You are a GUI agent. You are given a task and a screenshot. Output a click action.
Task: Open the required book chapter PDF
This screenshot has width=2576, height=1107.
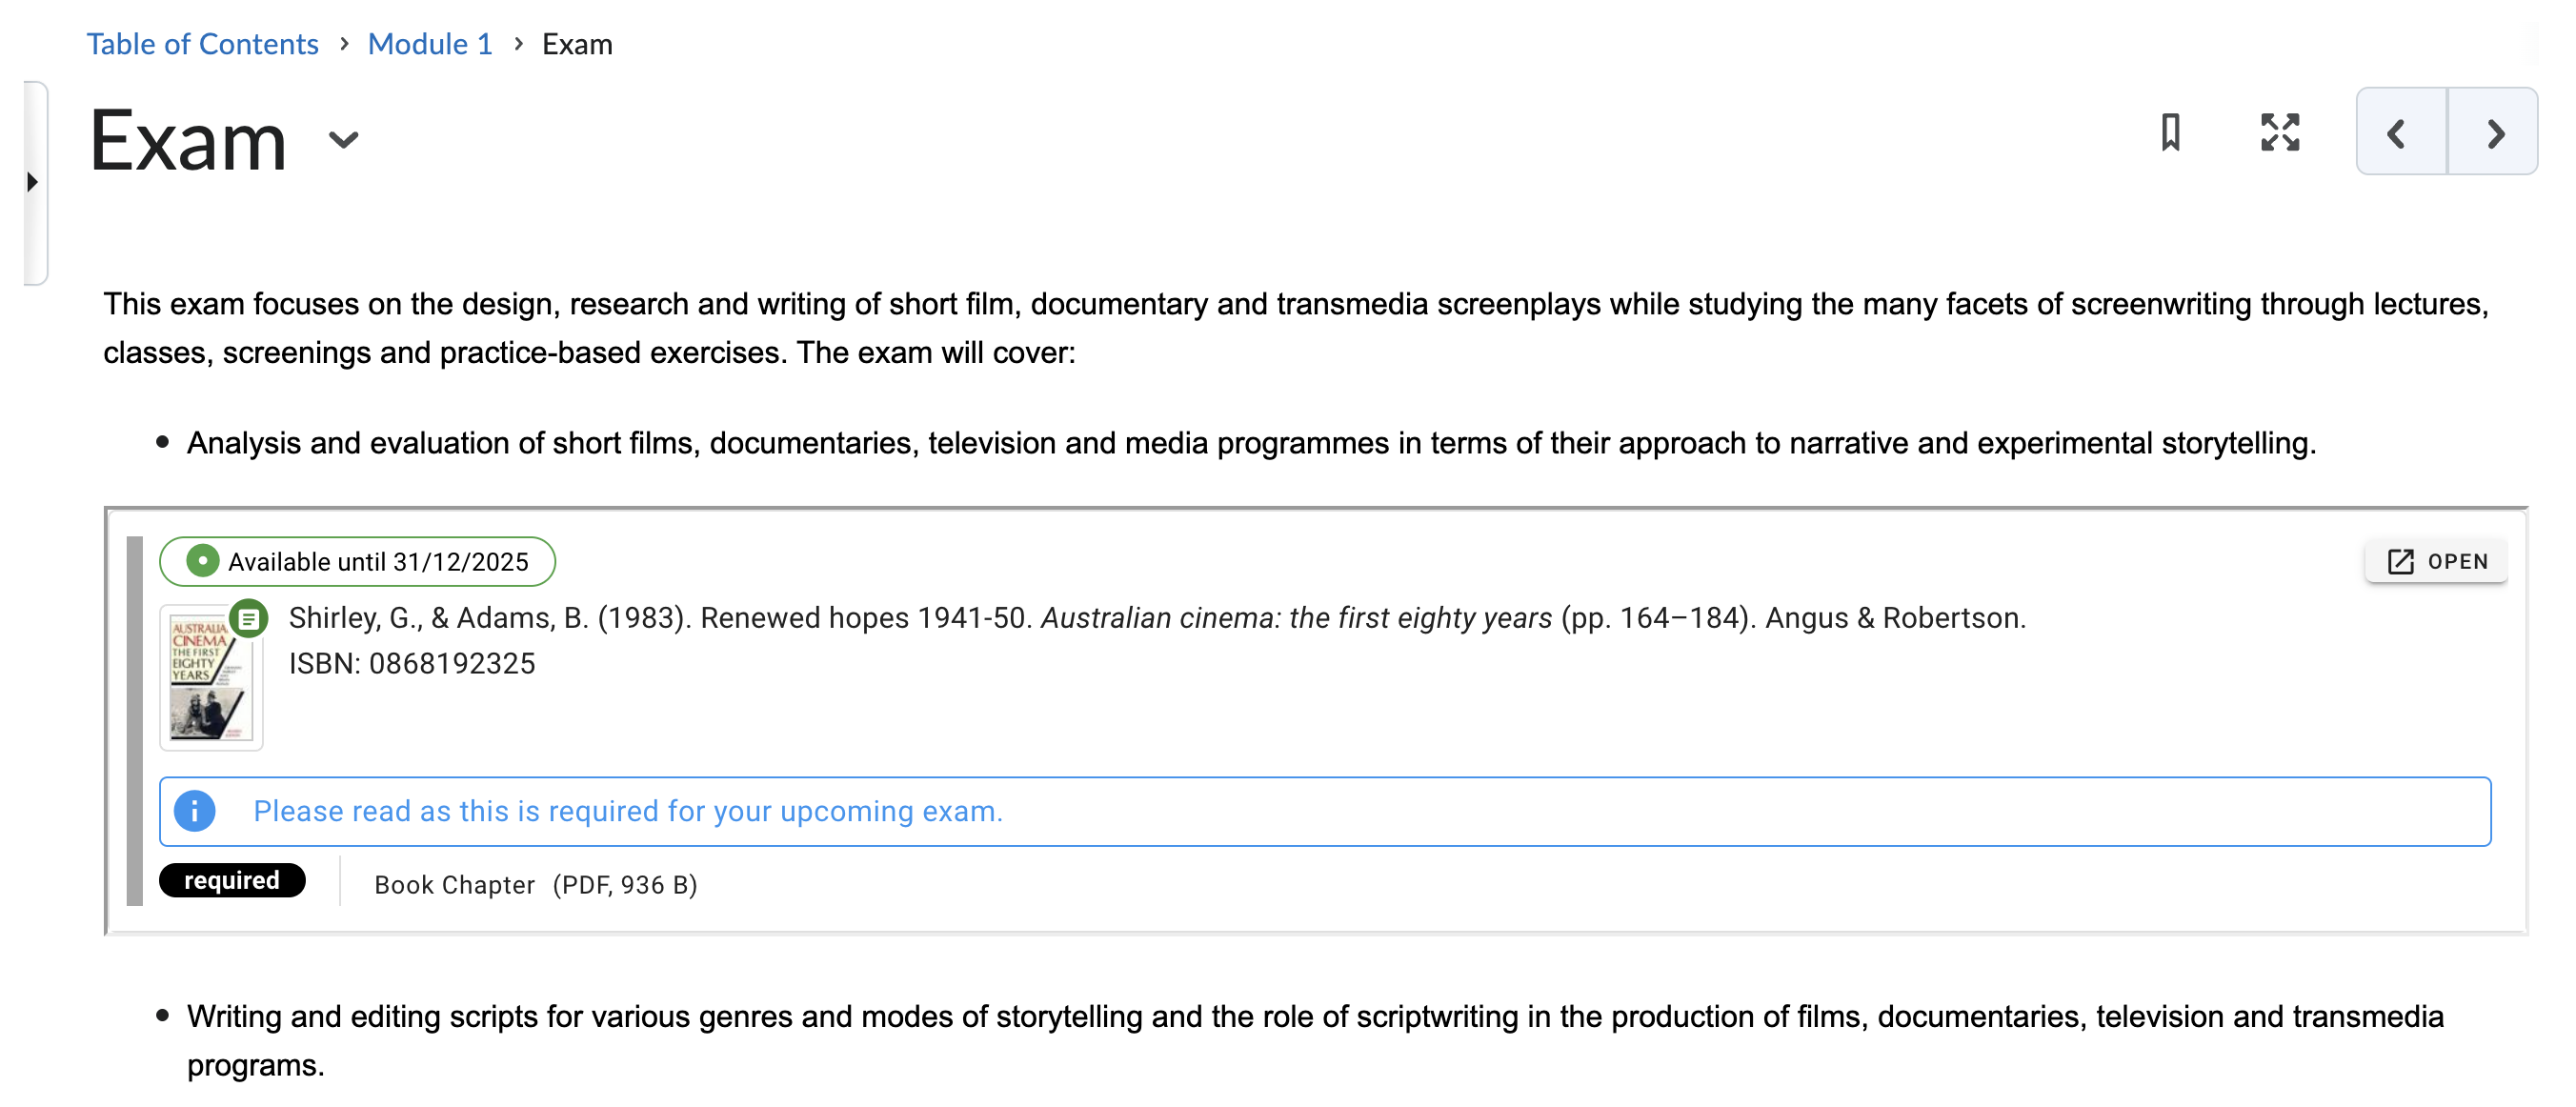2435,561
